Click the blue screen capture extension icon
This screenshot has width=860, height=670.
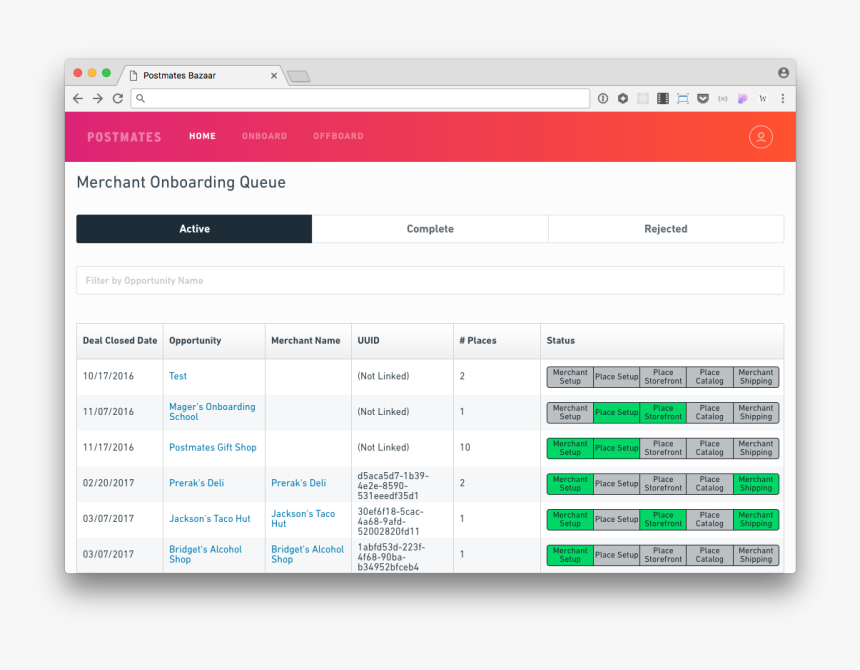(683, 99)
